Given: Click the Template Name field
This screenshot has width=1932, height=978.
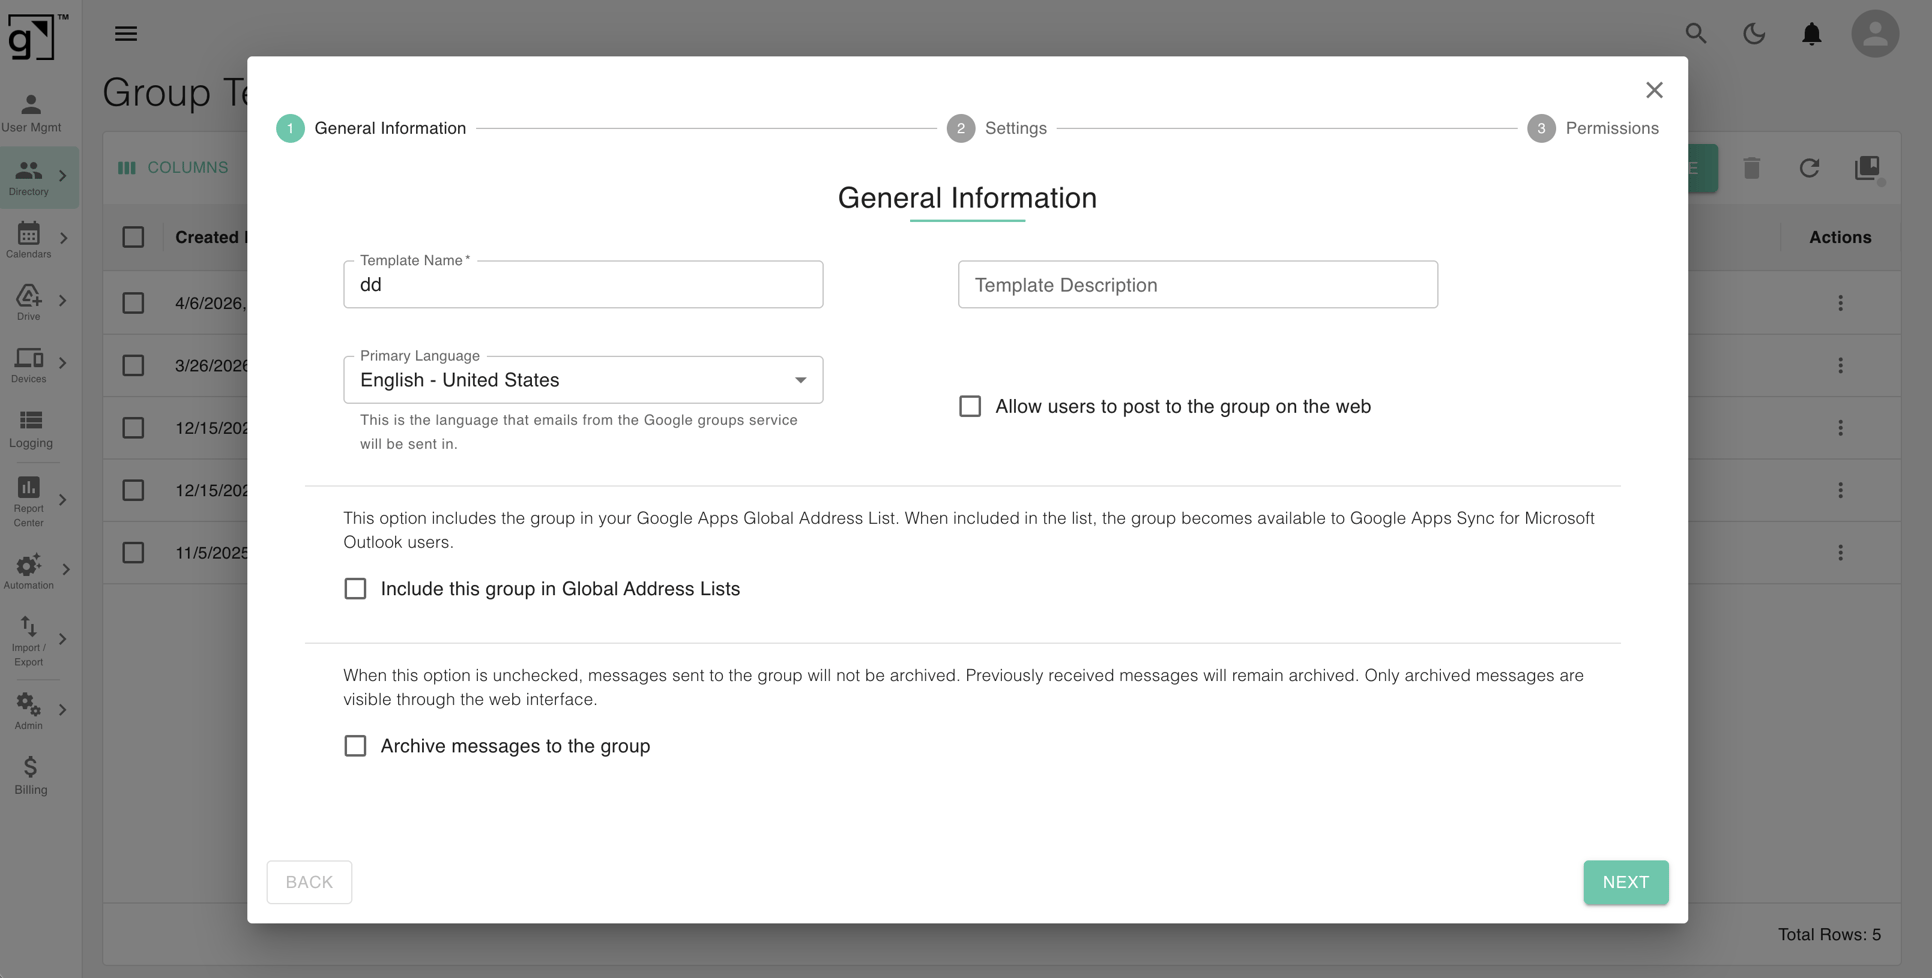Looking at the screenshot, I should point(583,285).
